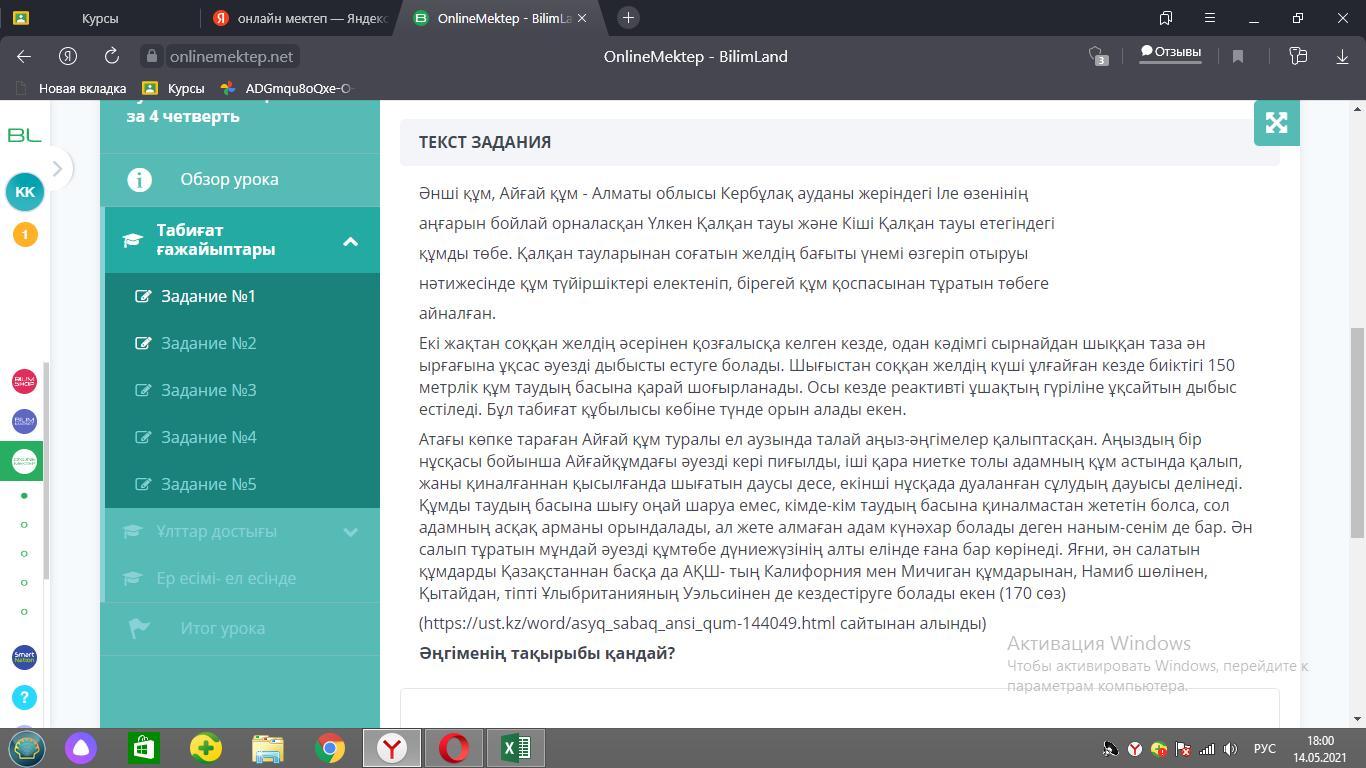Viewport: 1366px width, 768px height.
Task: Click the edit icon beside Задание №5
Action: (x=144, y=484)
